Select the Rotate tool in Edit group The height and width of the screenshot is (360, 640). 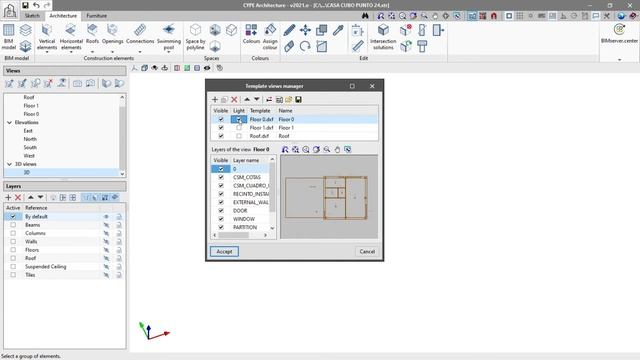coord(305,46)
